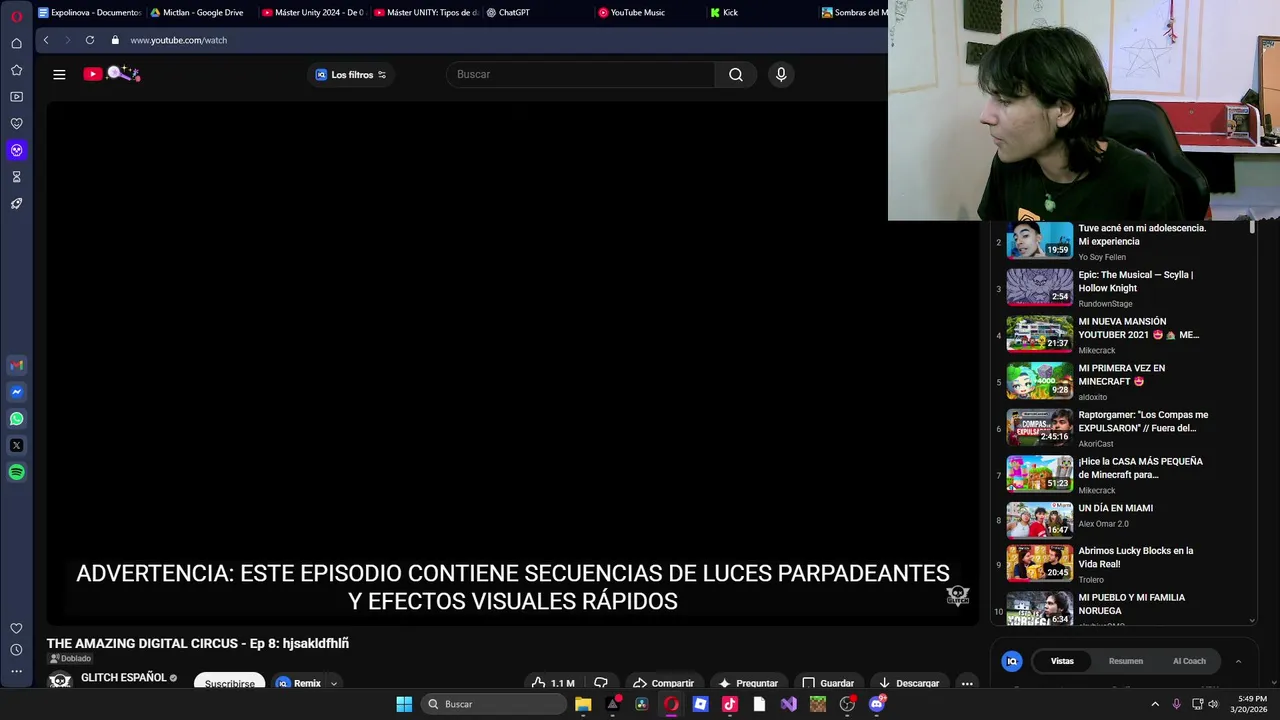
Task: Open the vidIQ blue logo in side panel
Action: [x=1012, y=661]
